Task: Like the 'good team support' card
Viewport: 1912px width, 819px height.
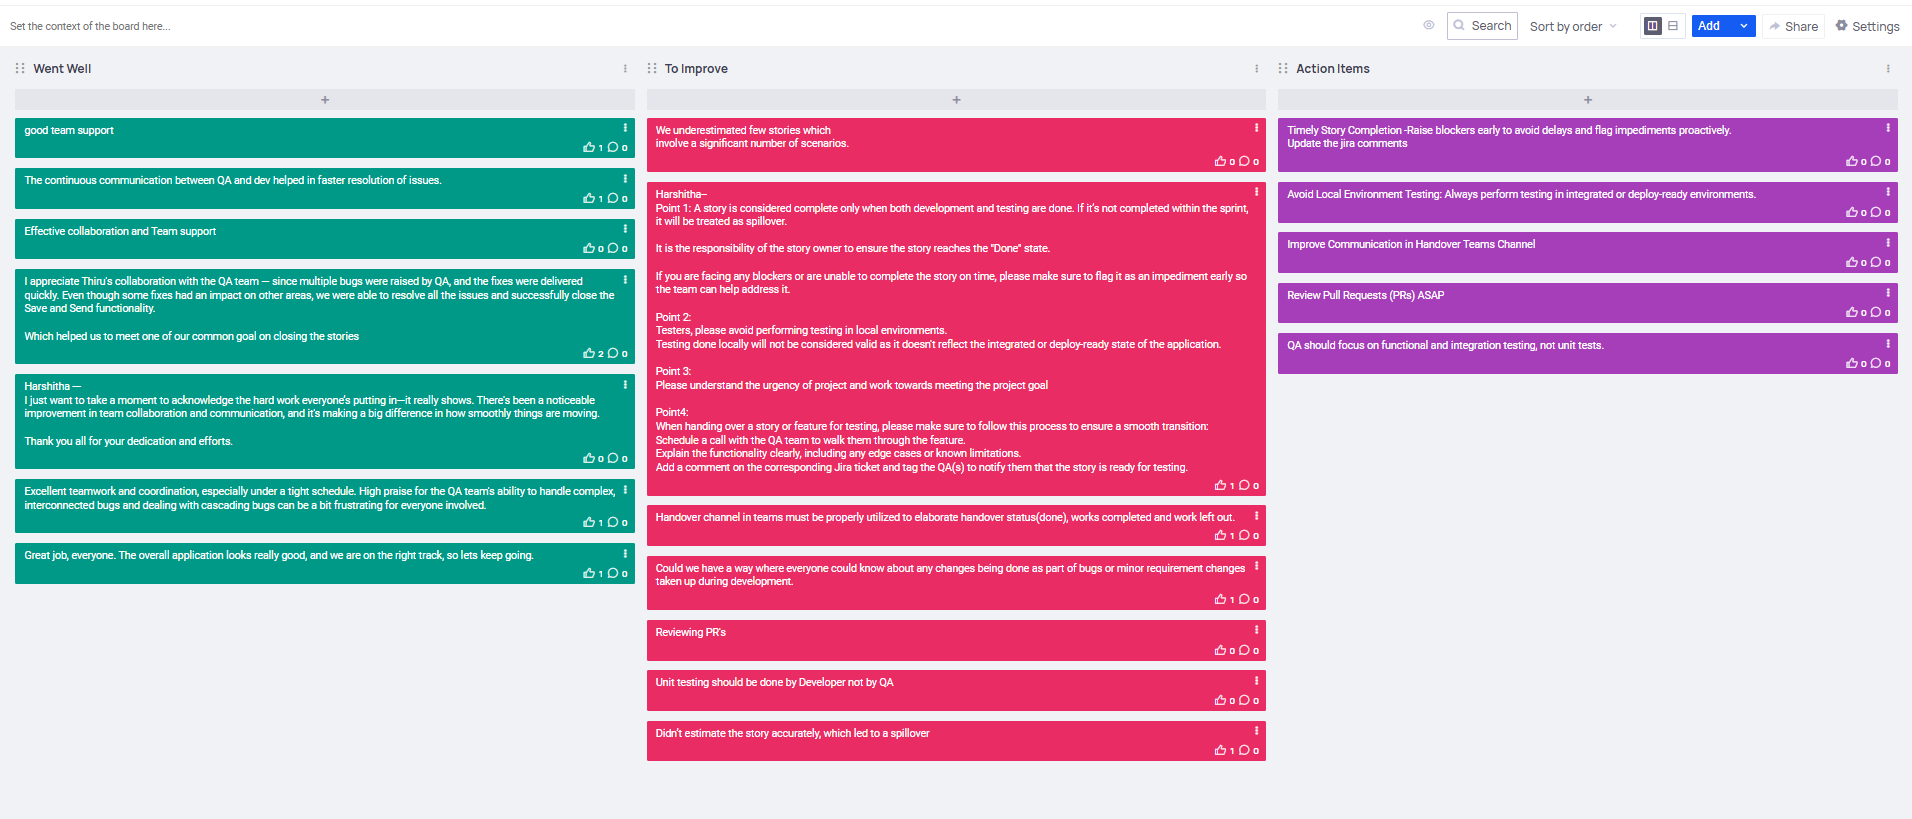Action: pos(589,147)
